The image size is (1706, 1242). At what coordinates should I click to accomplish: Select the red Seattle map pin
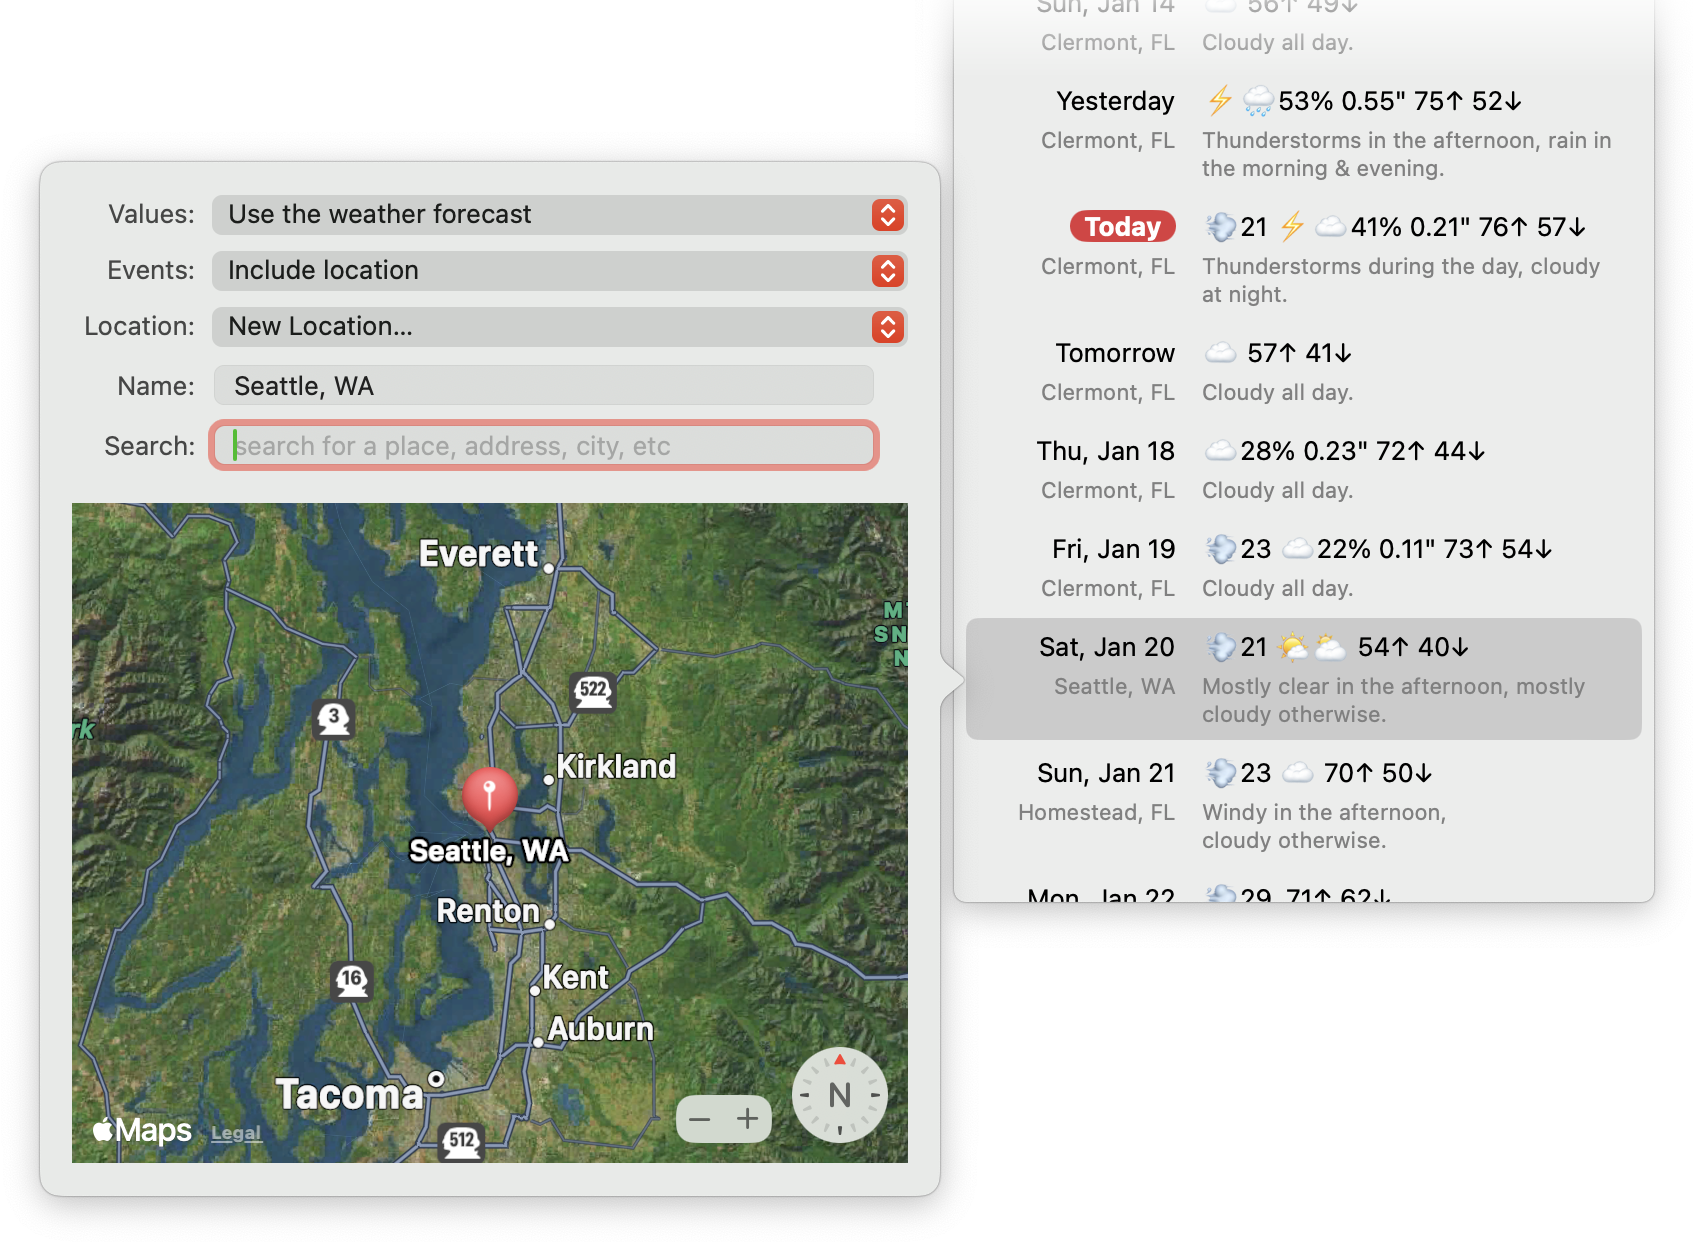click(490, 797)
